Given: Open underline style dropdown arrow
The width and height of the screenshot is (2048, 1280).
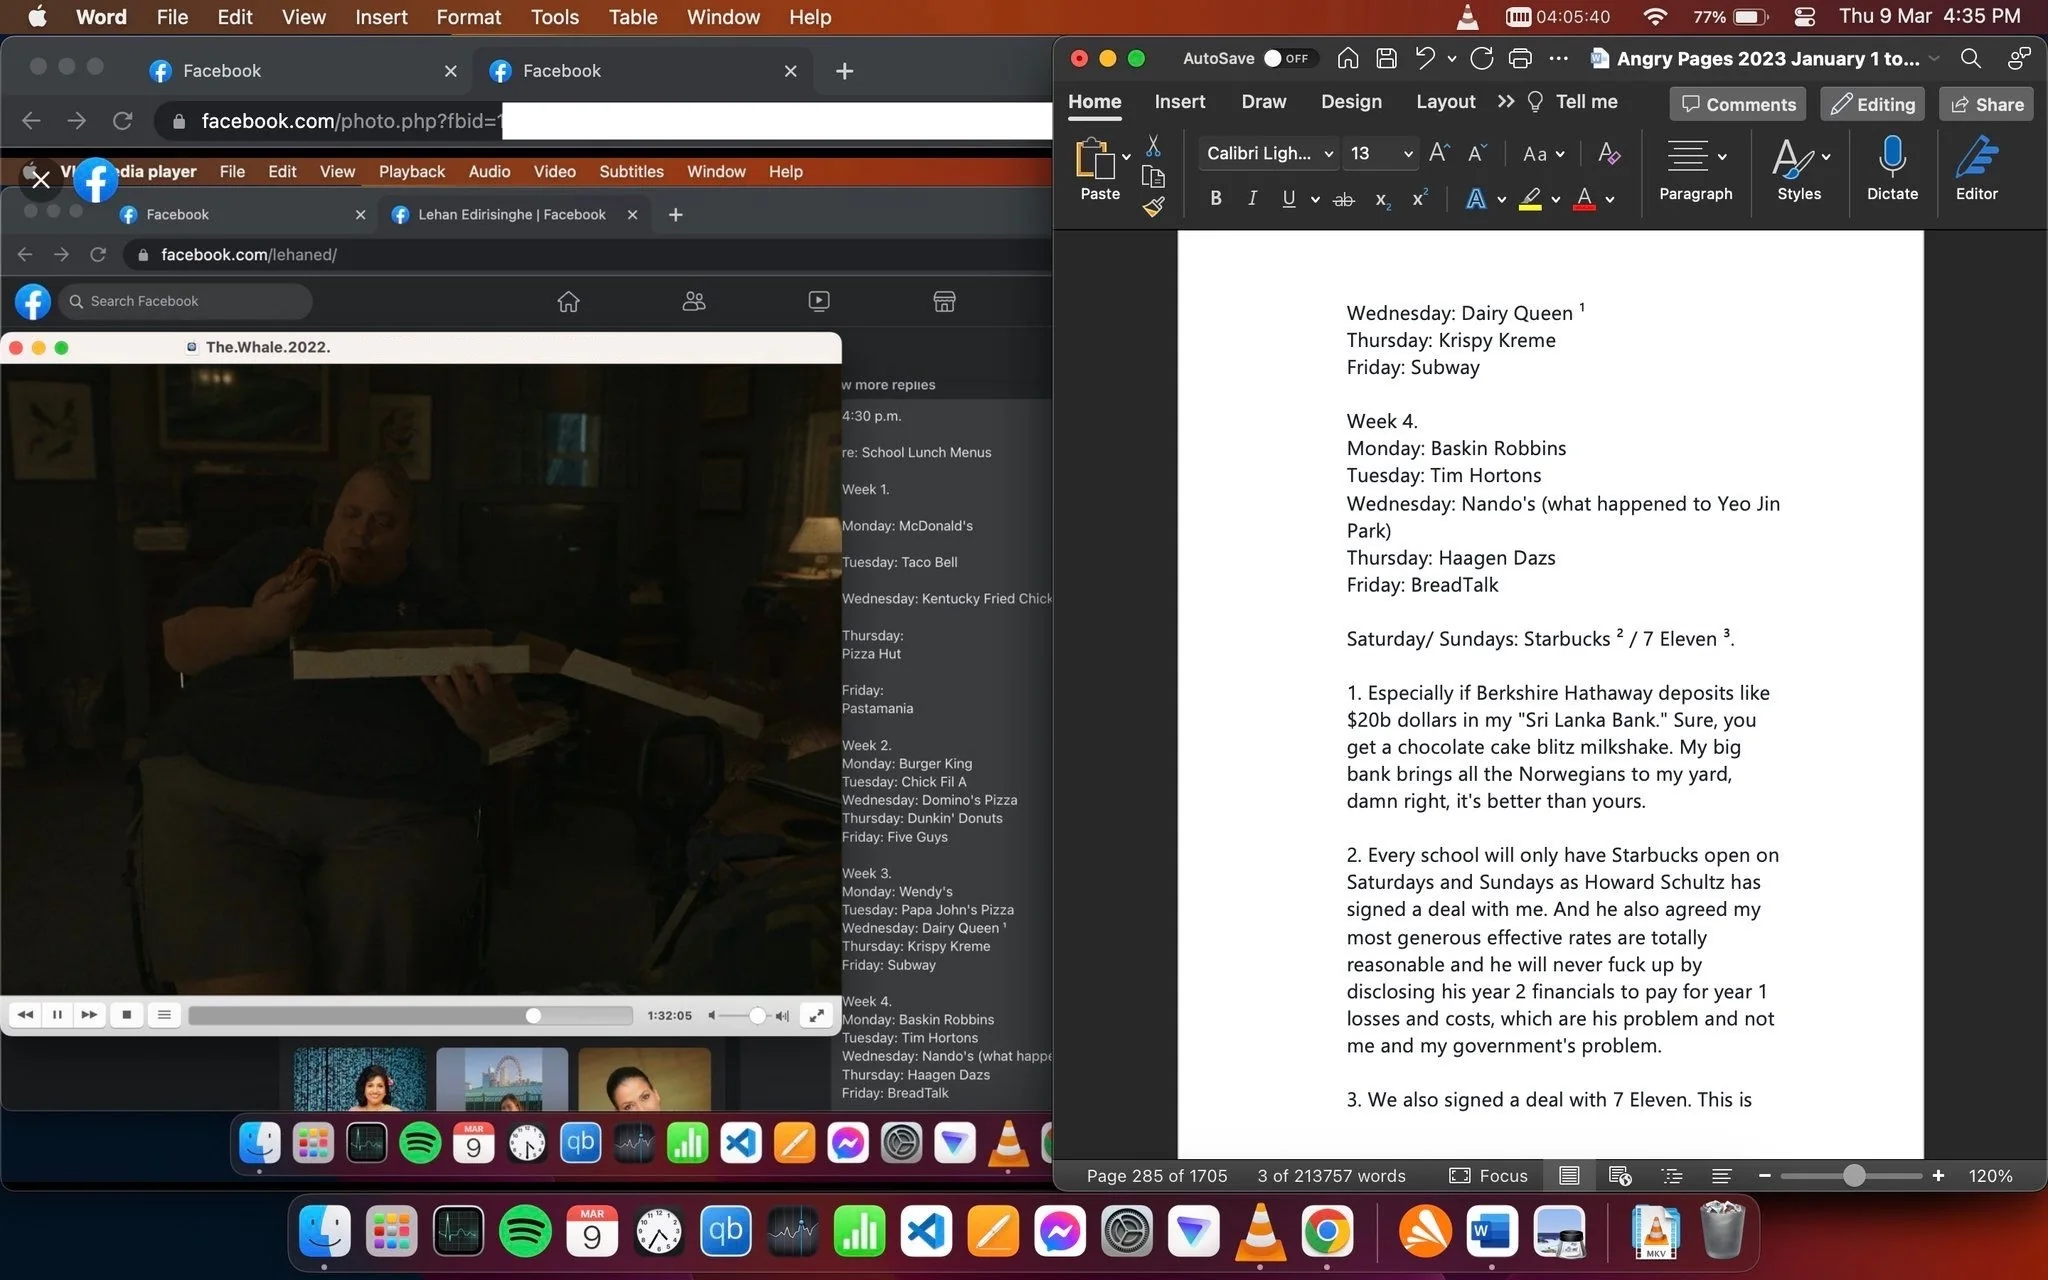Looking at the screenshot, I should pyautogui.click(x=1315, y=200).
